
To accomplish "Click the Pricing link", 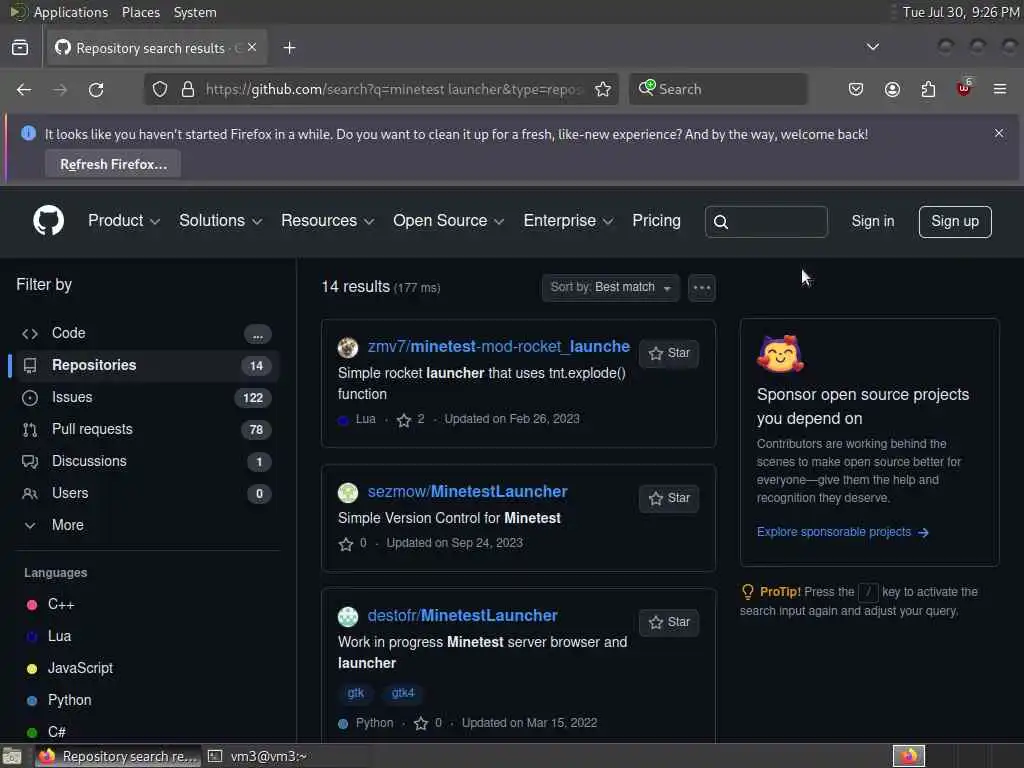I will (656, 221).
